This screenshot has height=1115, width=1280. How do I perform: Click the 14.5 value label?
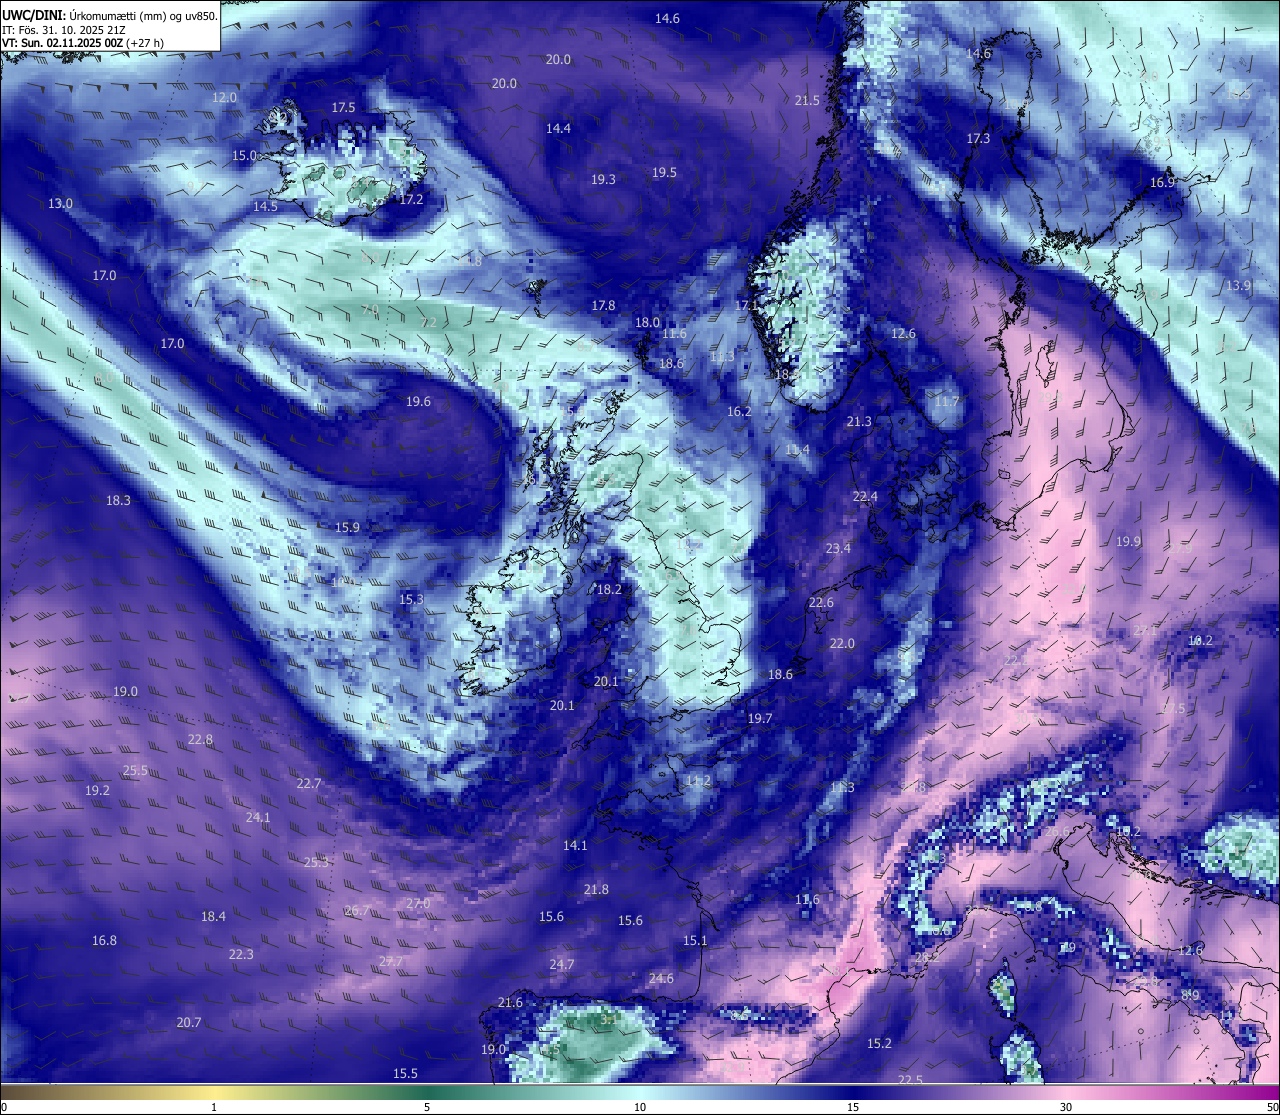265,207
